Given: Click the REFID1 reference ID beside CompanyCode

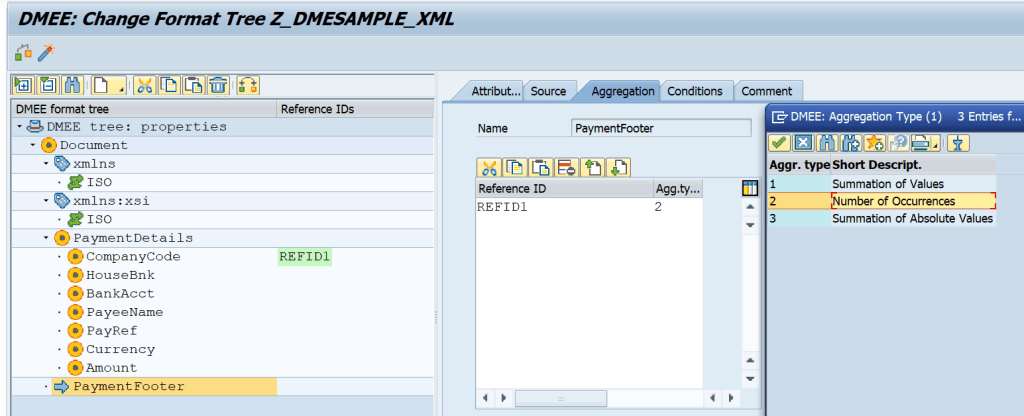Looking at the screenshot, I should 305,257.
